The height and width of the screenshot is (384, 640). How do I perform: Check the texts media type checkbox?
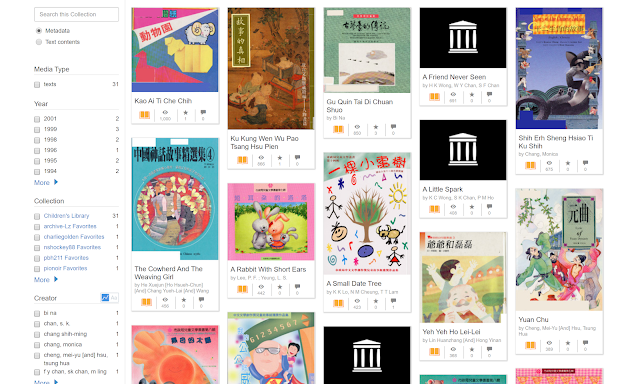coord(37,84)
